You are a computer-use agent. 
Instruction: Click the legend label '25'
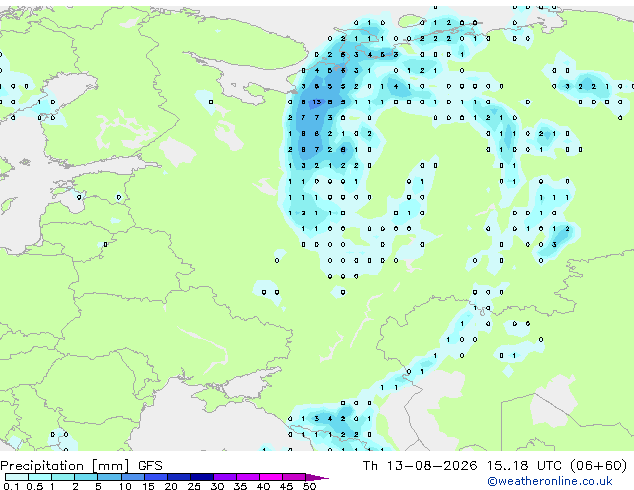pyautogui.click(x=194, y=486)
